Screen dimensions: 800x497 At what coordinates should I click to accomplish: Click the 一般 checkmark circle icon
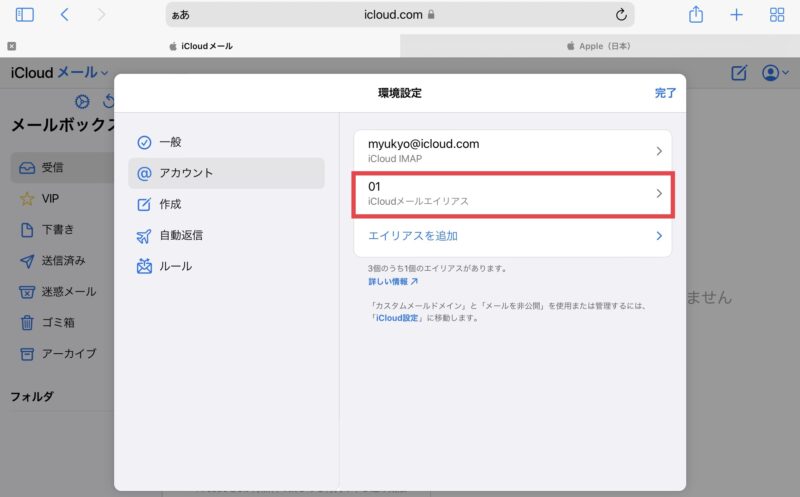144,142
